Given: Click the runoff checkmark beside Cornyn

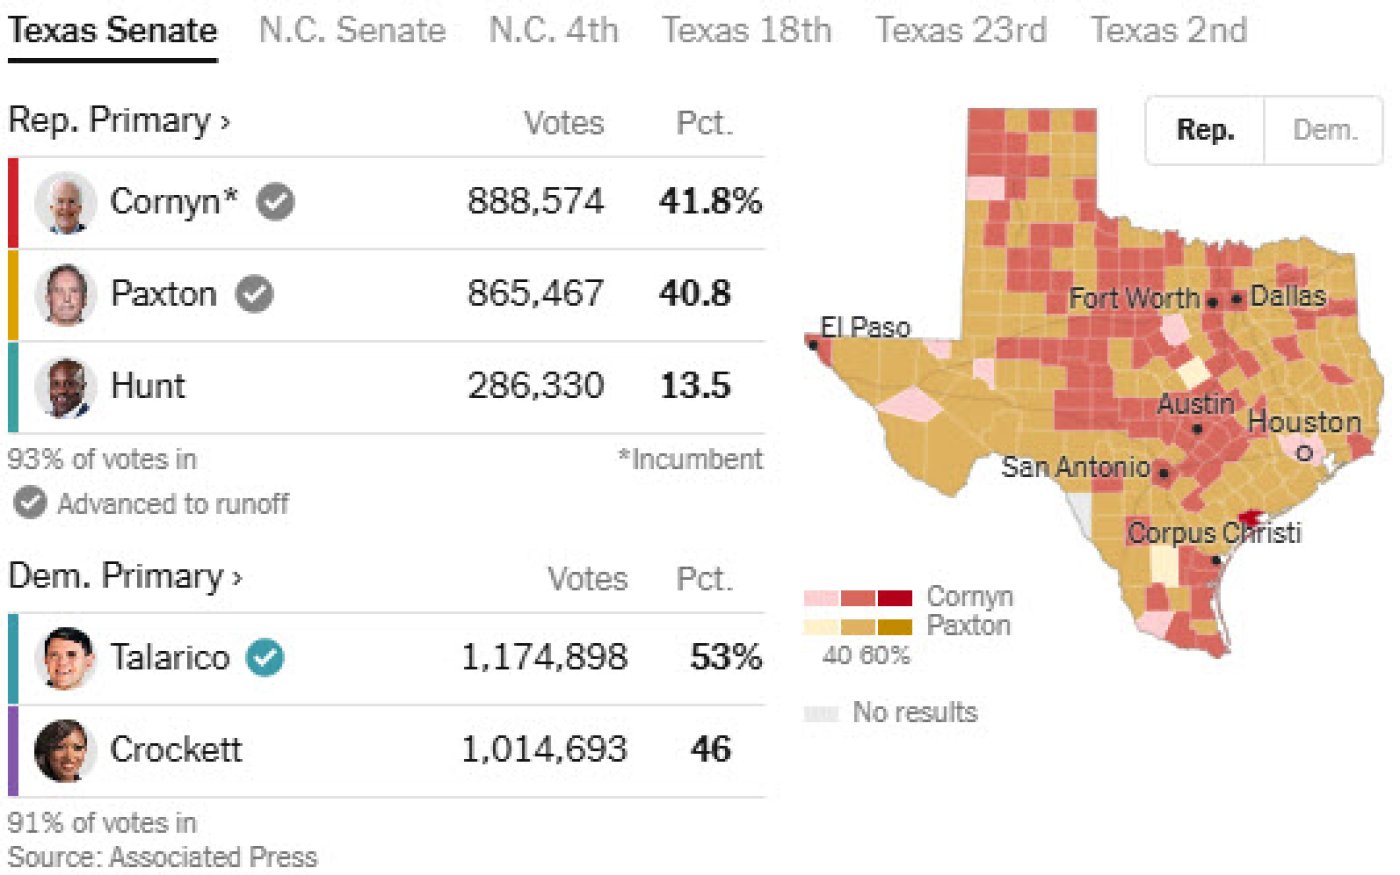Looking at the screenshot, I should tap(276, 202).
